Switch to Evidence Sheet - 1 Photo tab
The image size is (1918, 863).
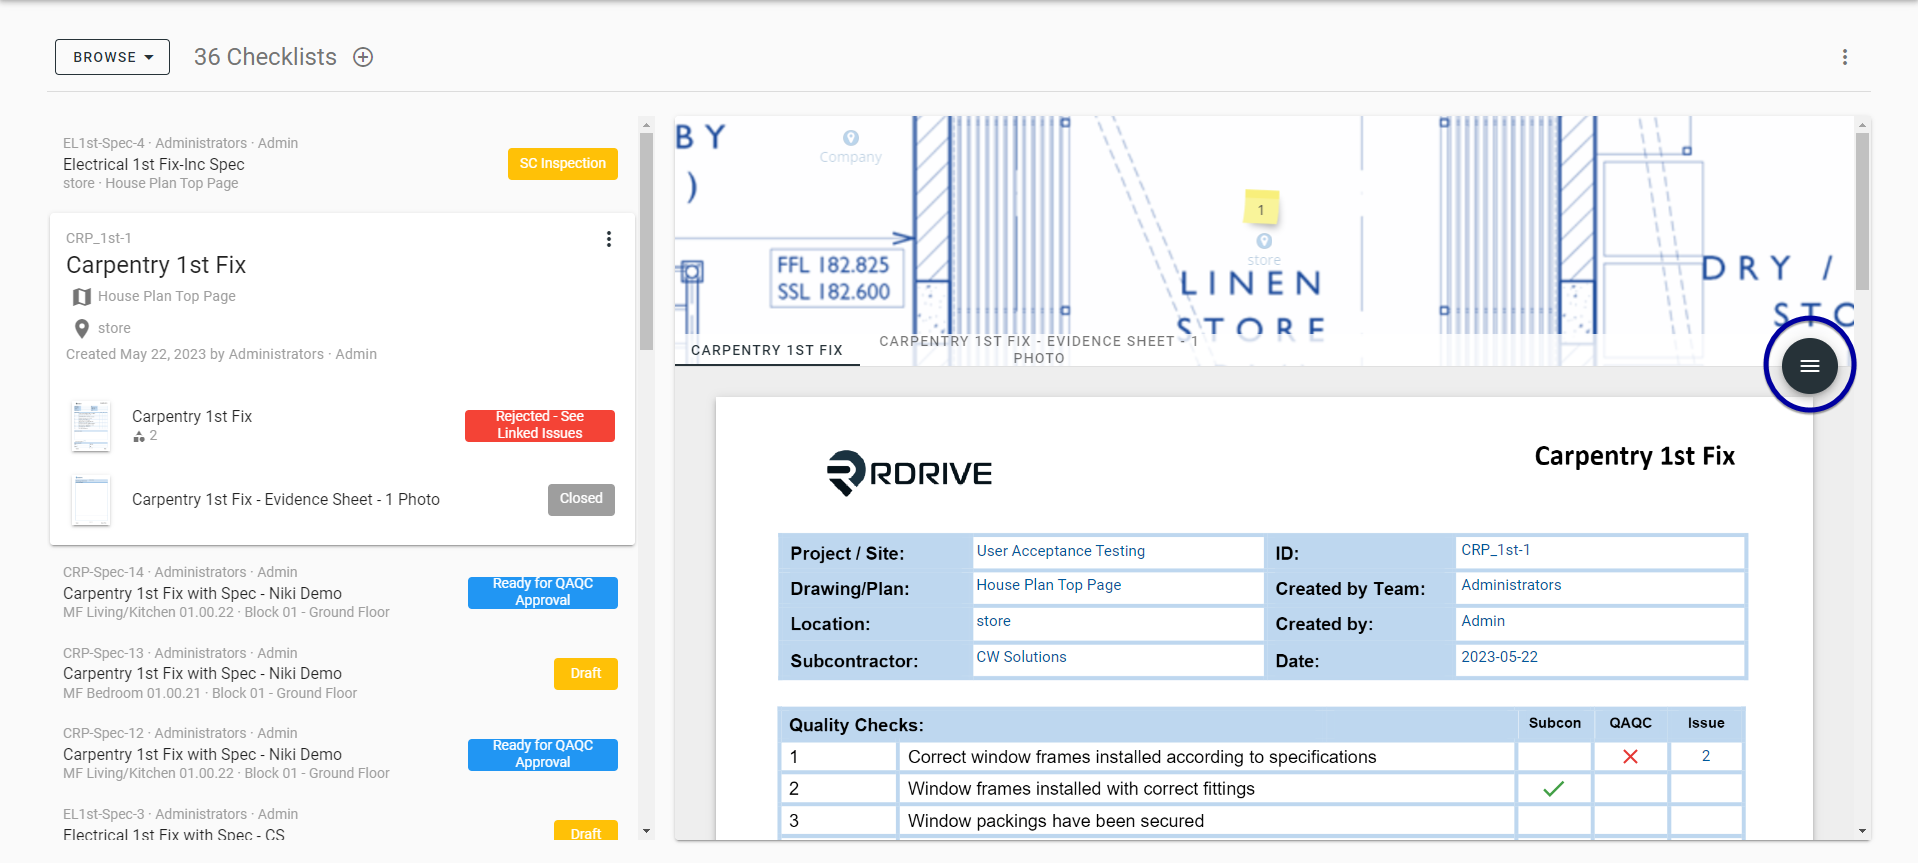tap(1039, 349)
